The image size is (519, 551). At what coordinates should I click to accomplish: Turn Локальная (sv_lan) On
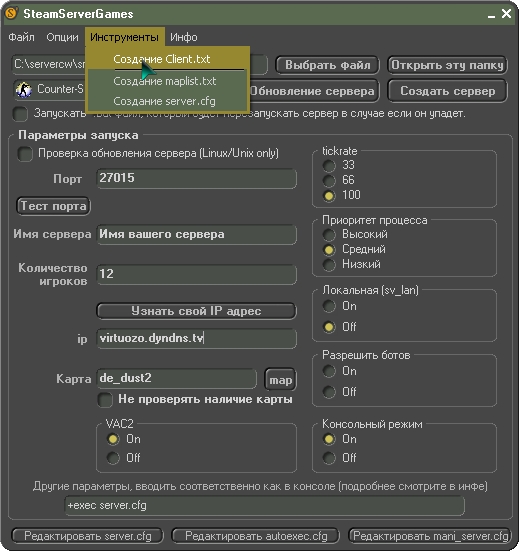pyautogui.click(x=329, y=306)
